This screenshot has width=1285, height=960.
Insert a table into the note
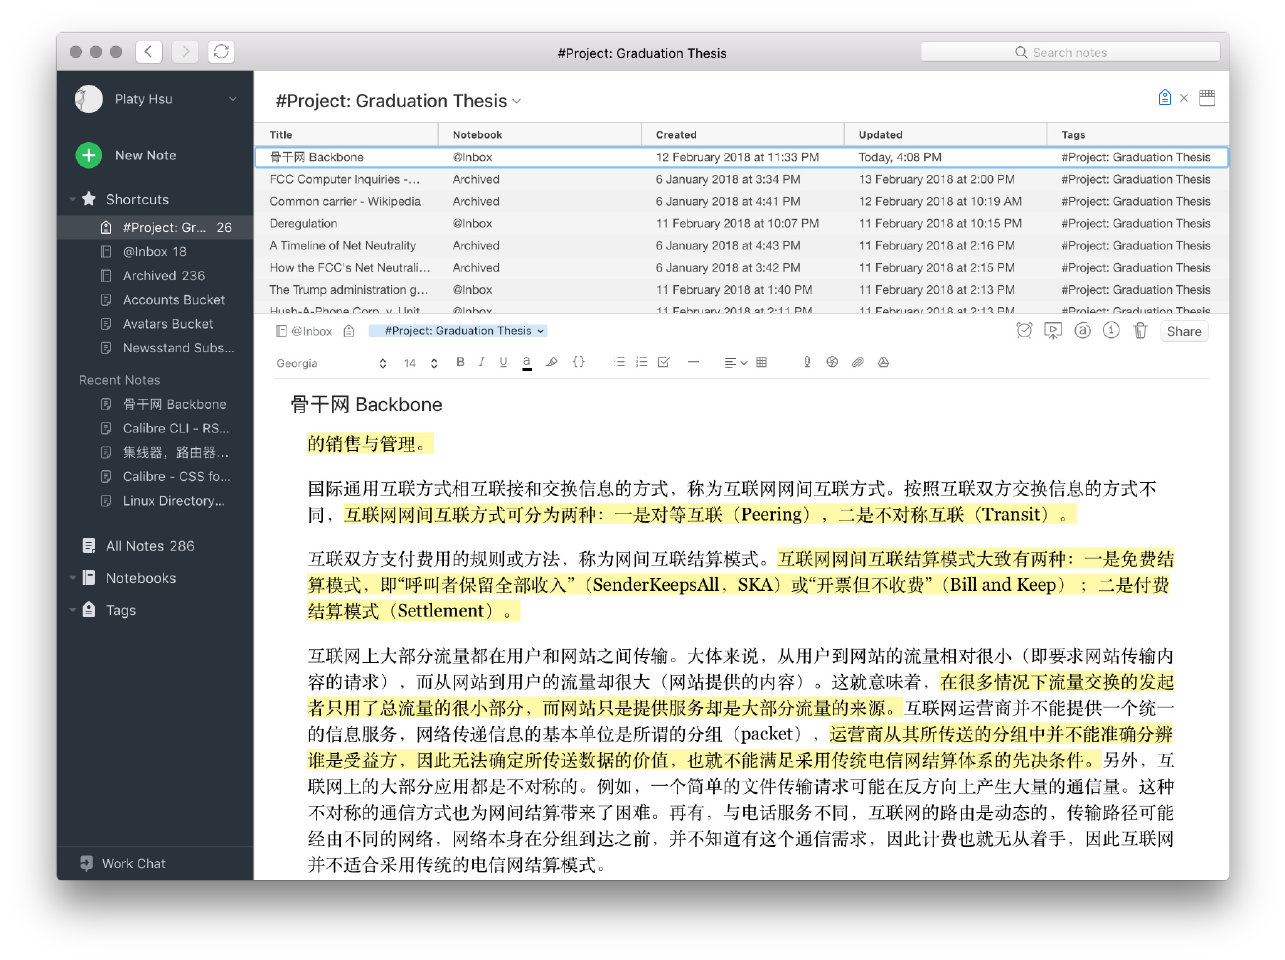pos(762,363)
